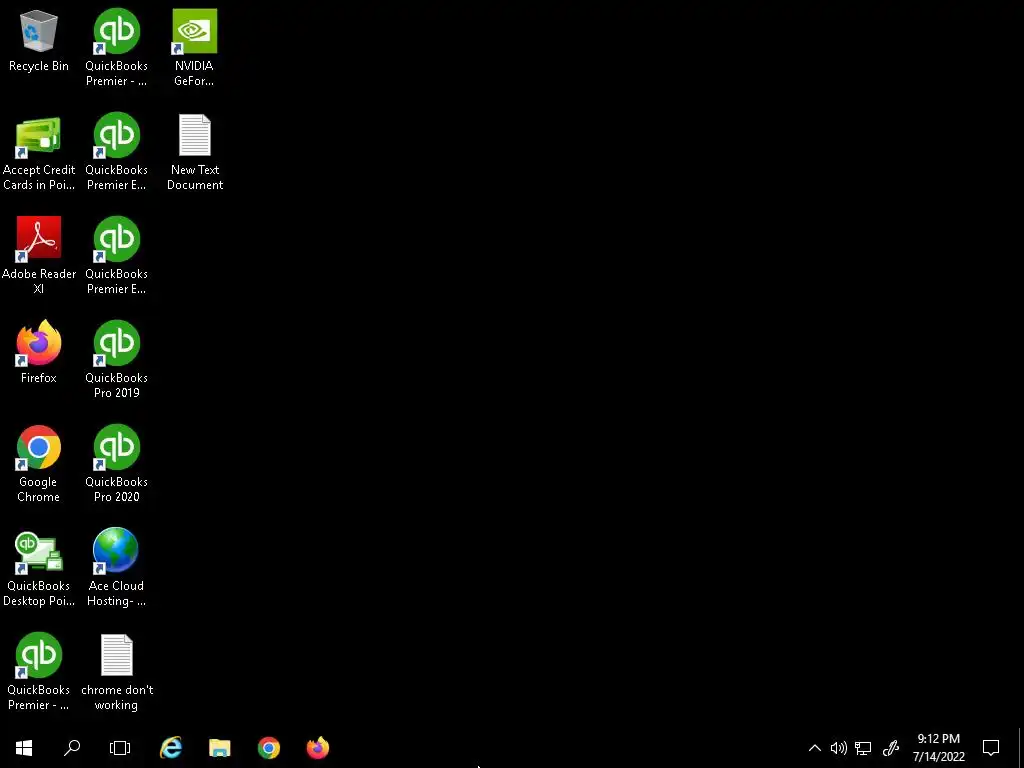The width and height of the screenshot is (1024, 768).
Task: Select the QuickBooks Pro 2019 shortcut
Action: (116, 360)
